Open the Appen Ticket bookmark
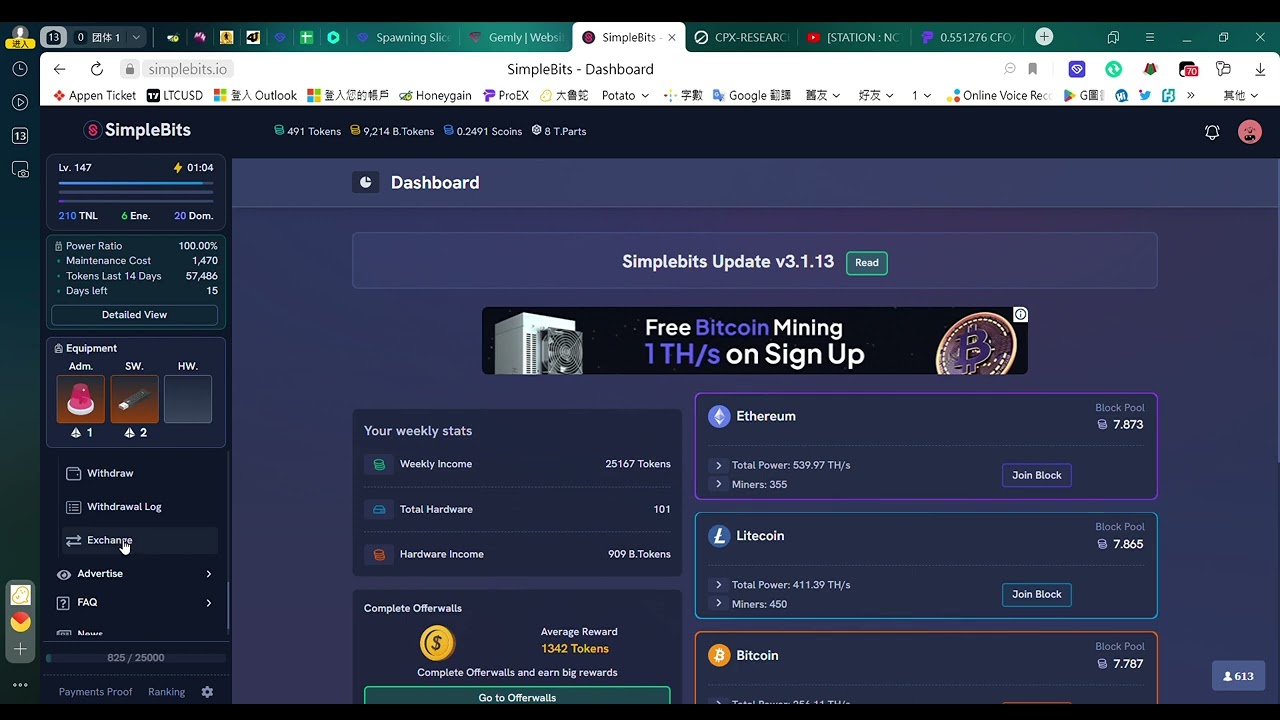 point(93,95)
